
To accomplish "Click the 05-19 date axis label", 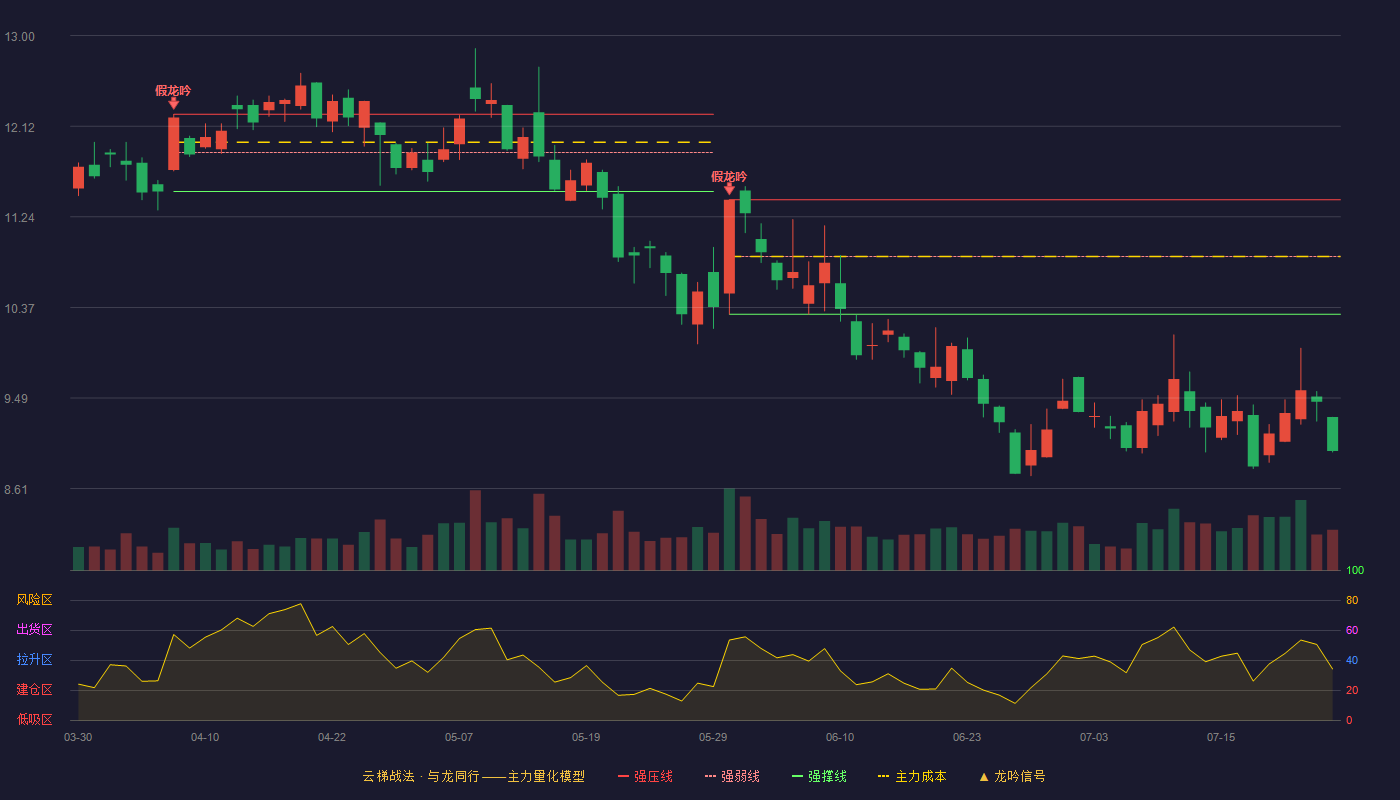I will coord(586,737).
